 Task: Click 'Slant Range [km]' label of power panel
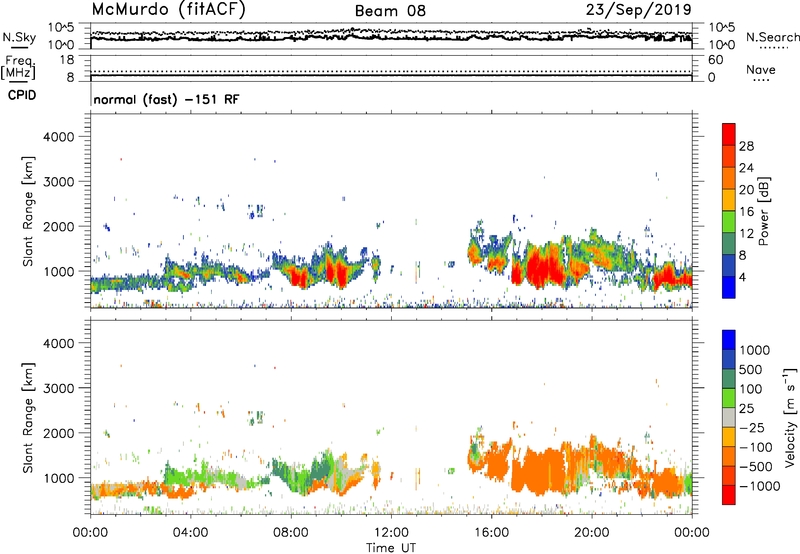[x=28, y=211]
